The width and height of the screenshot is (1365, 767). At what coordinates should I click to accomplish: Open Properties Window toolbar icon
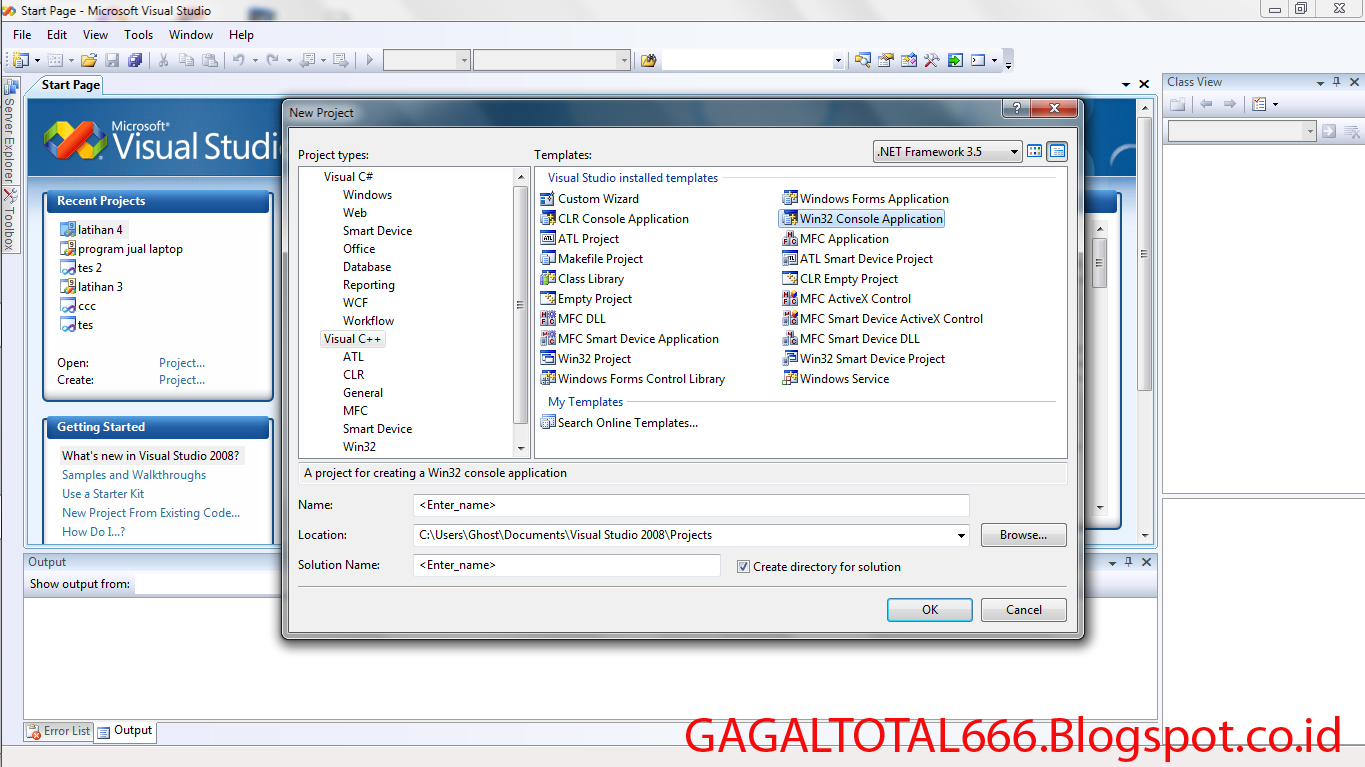[x=886, y=60]
